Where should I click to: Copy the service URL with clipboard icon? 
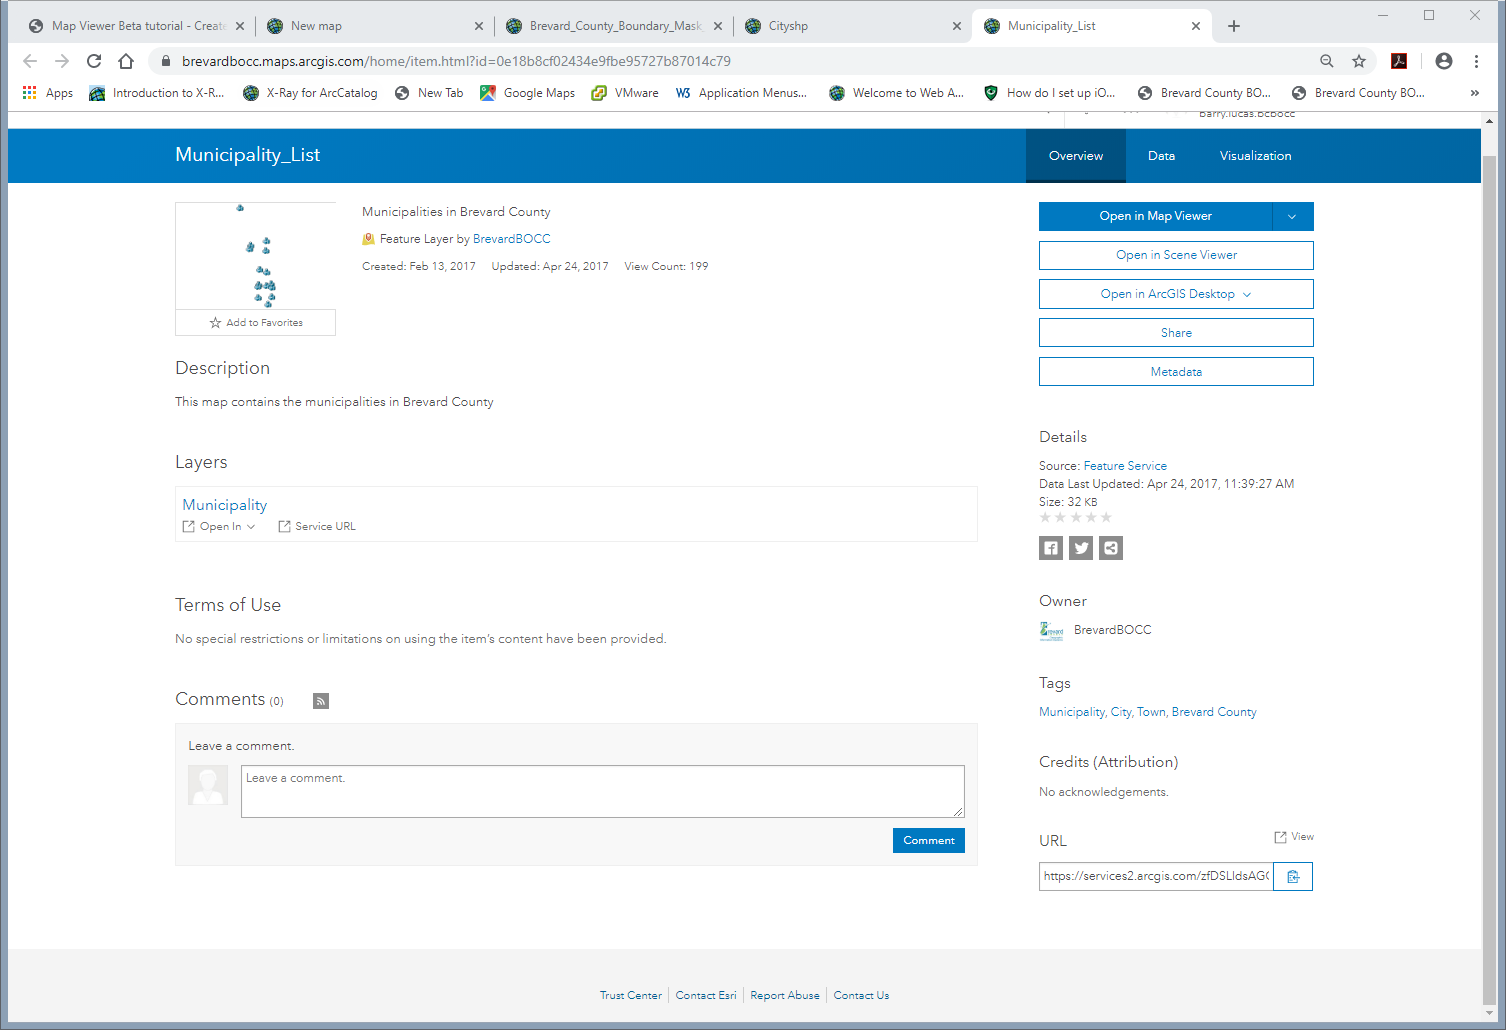[x=1293, y=876]
